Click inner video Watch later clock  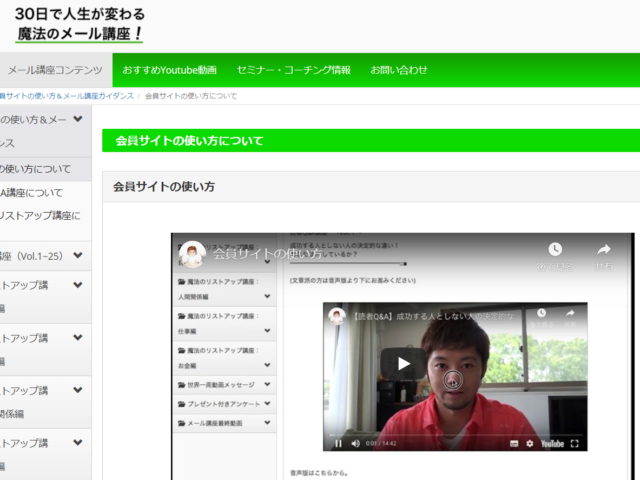click(541, 313)
